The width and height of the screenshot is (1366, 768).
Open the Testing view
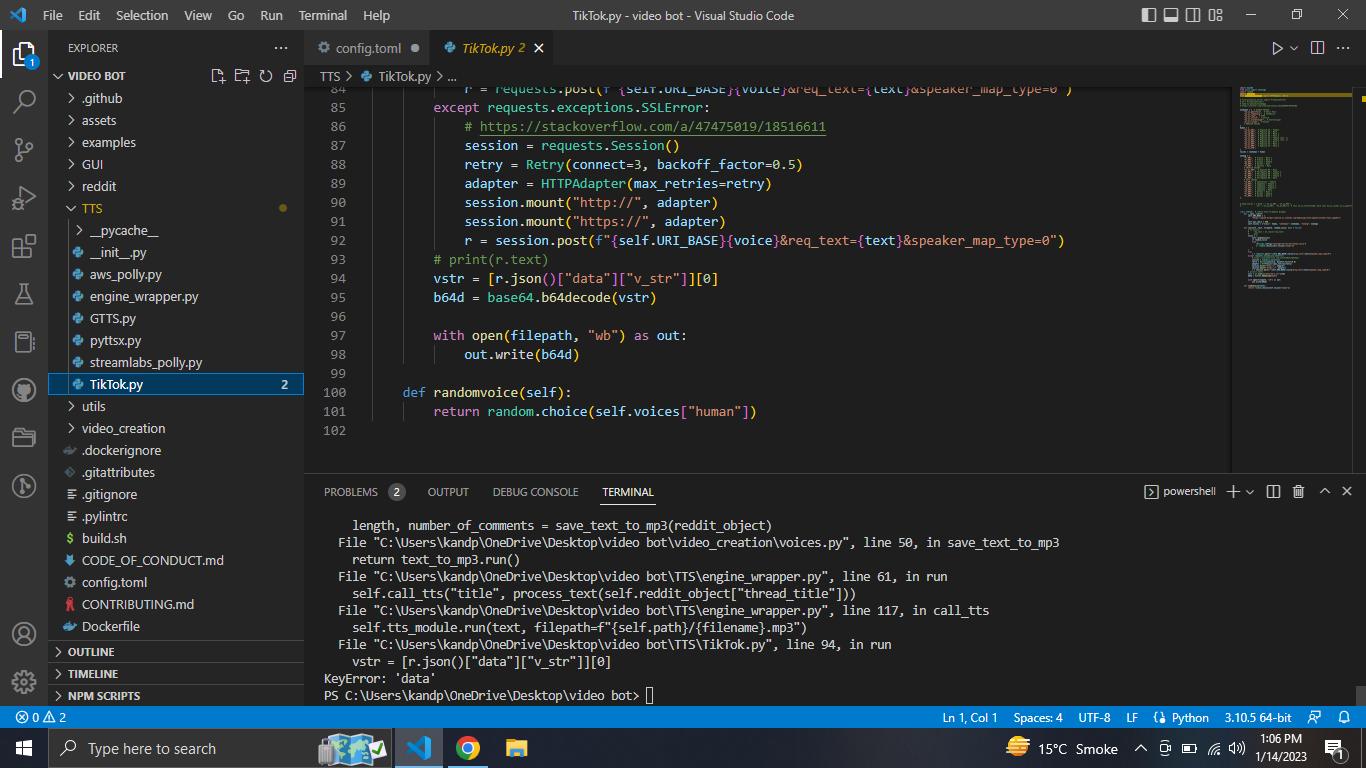coord(24,294)
